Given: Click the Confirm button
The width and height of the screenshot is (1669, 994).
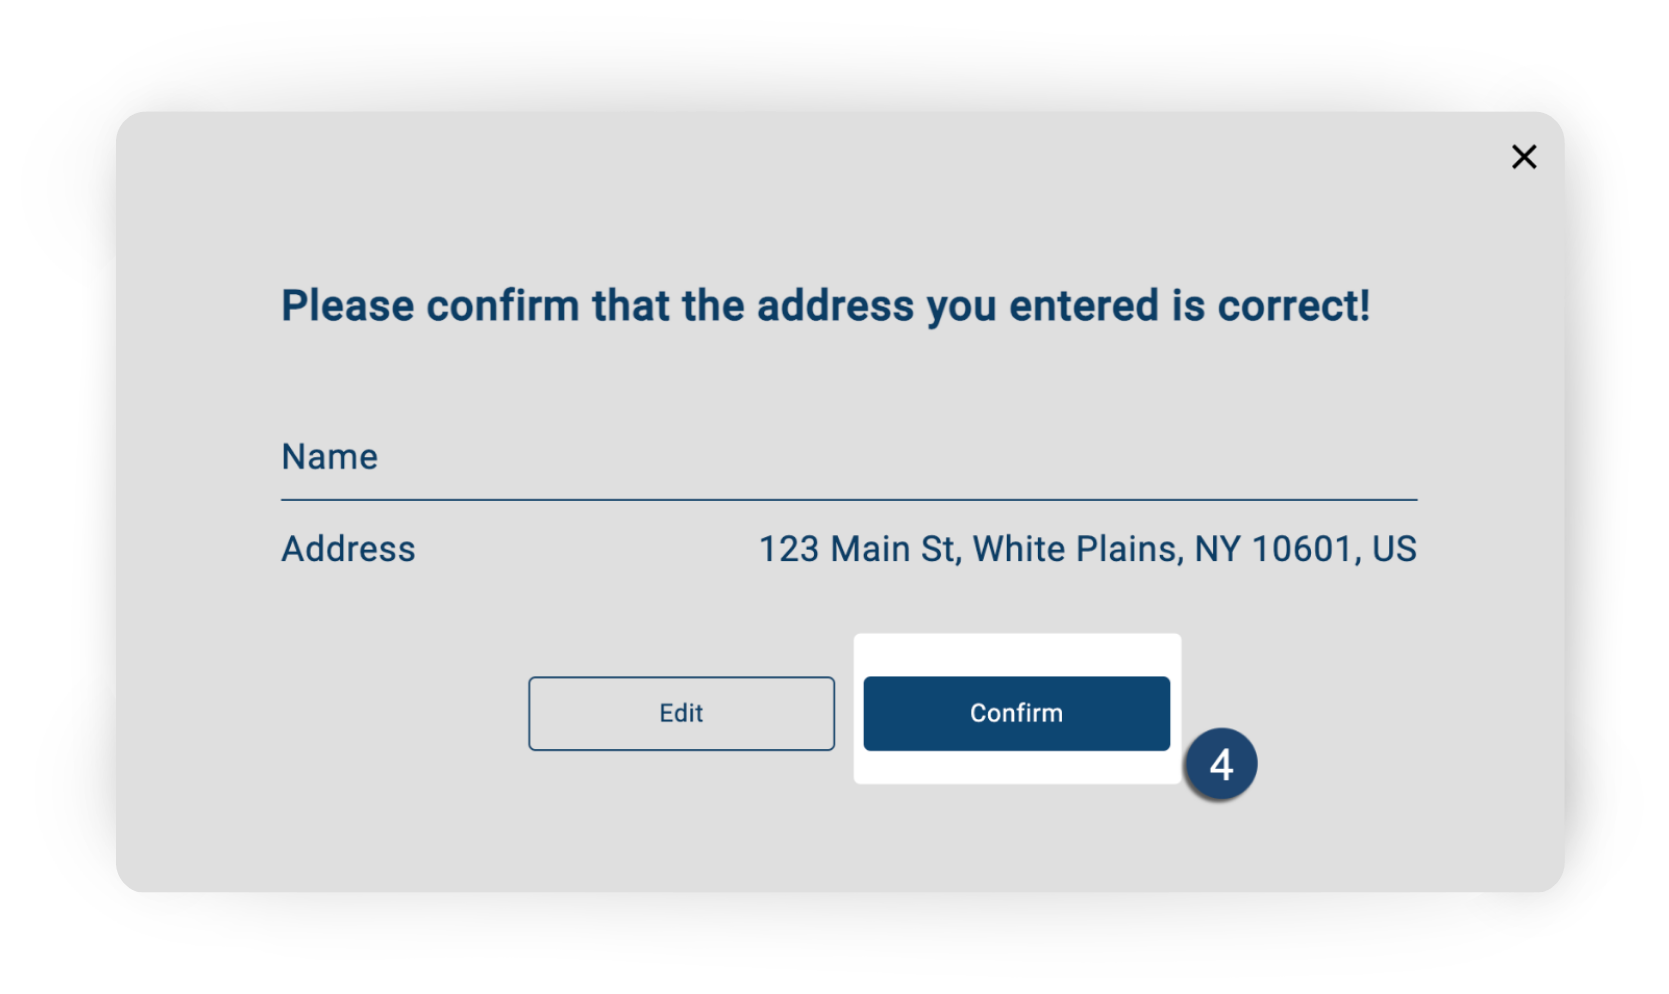Looking at the screenshot, I should [1016, 713].
